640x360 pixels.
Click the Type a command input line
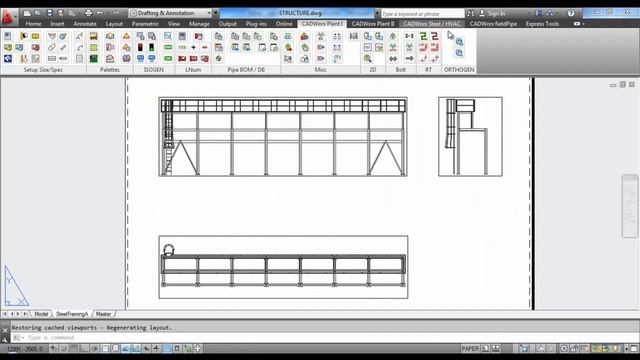(x=327, y=338)
